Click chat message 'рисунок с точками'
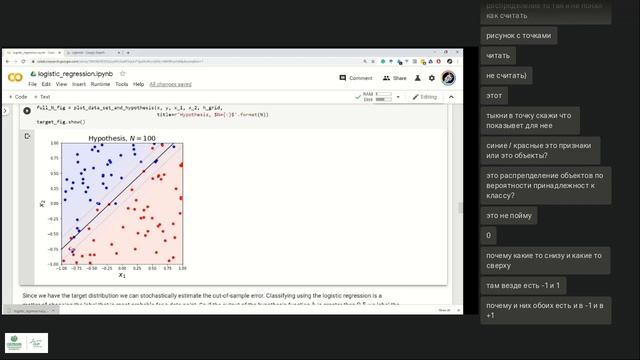 pyautogui.click(x=518, y=36)
